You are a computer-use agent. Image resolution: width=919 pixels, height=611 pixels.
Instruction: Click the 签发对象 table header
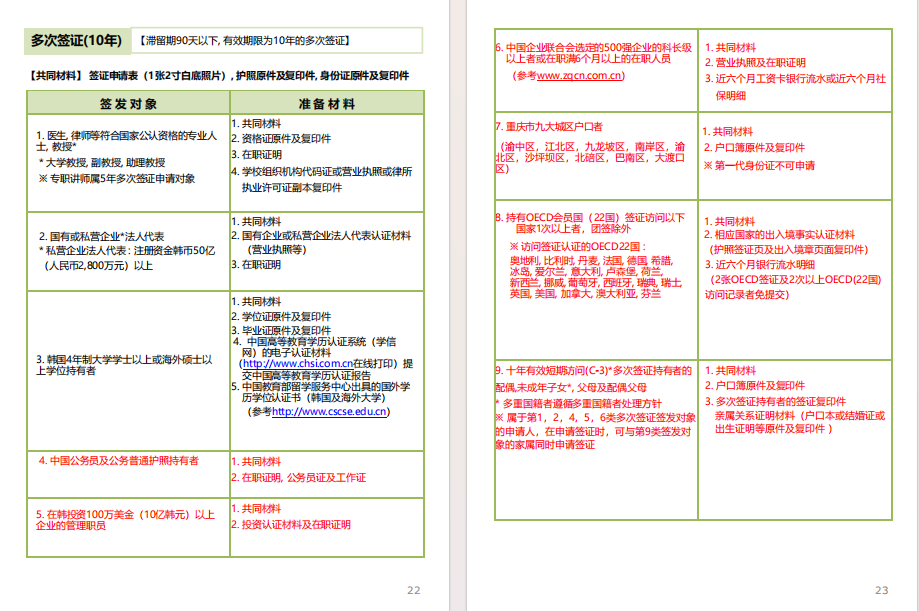[128, 103]
